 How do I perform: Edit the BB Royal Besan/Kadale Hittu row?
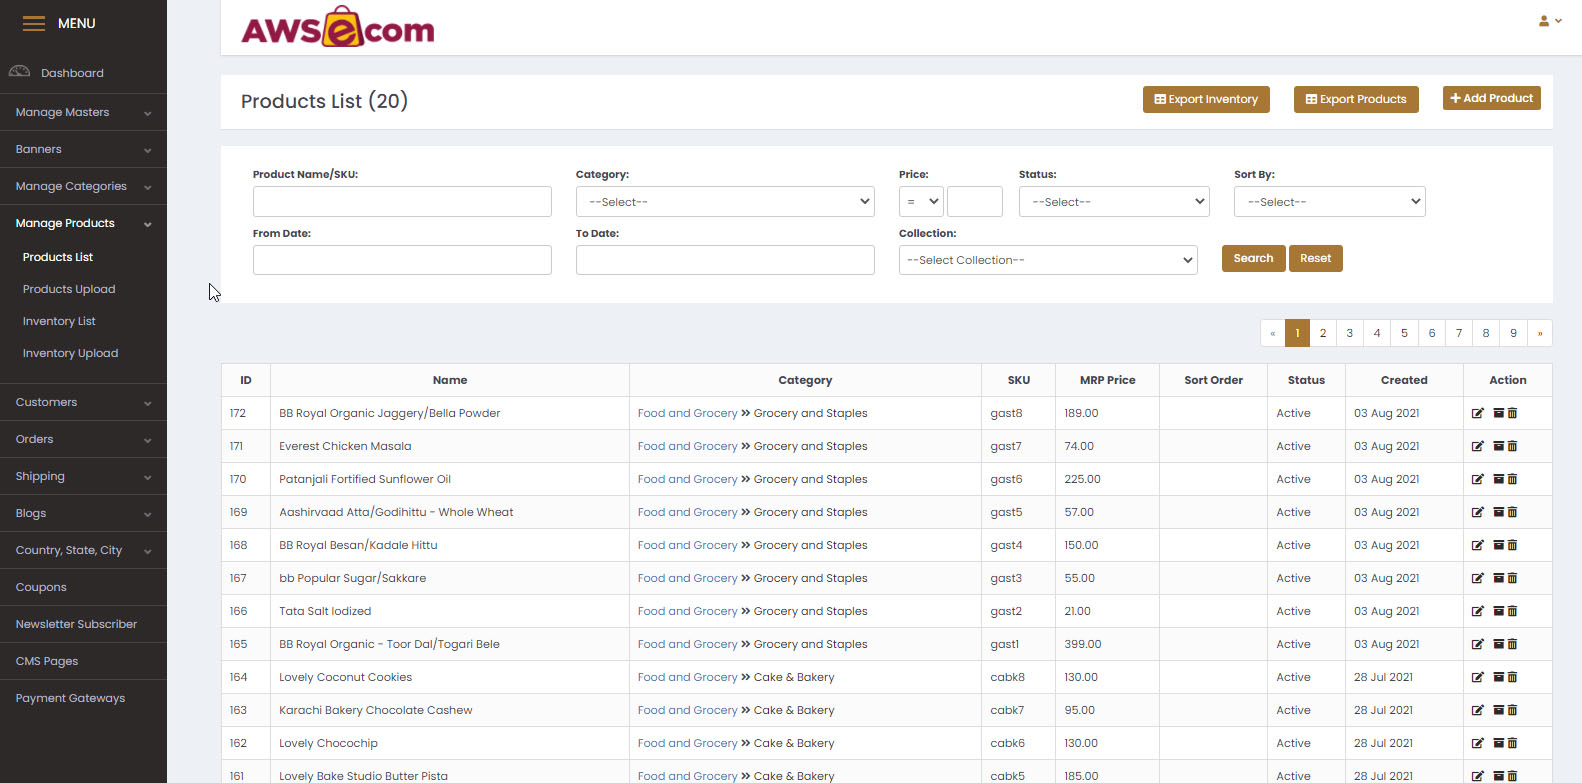click(1477, 545)
